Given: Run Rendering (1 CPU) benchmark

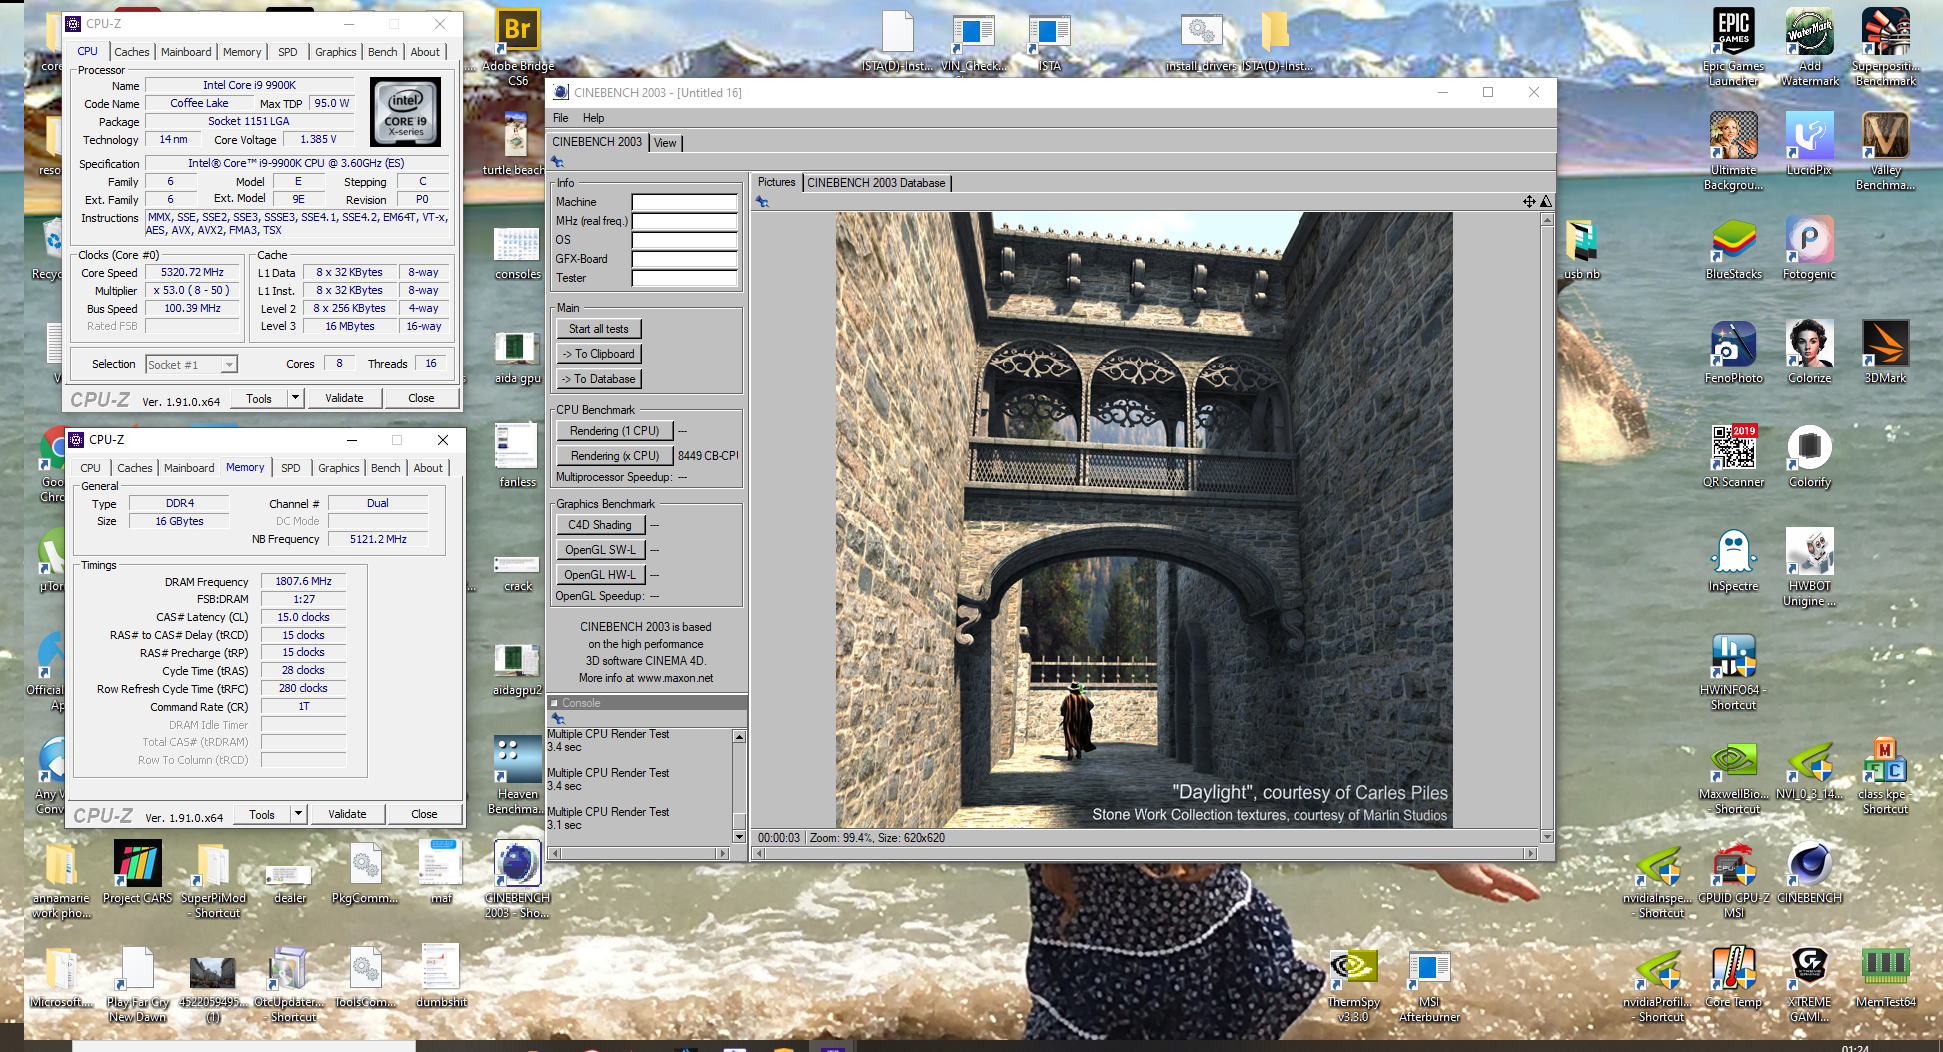Looking at the screenshot, I should point(615,431).
